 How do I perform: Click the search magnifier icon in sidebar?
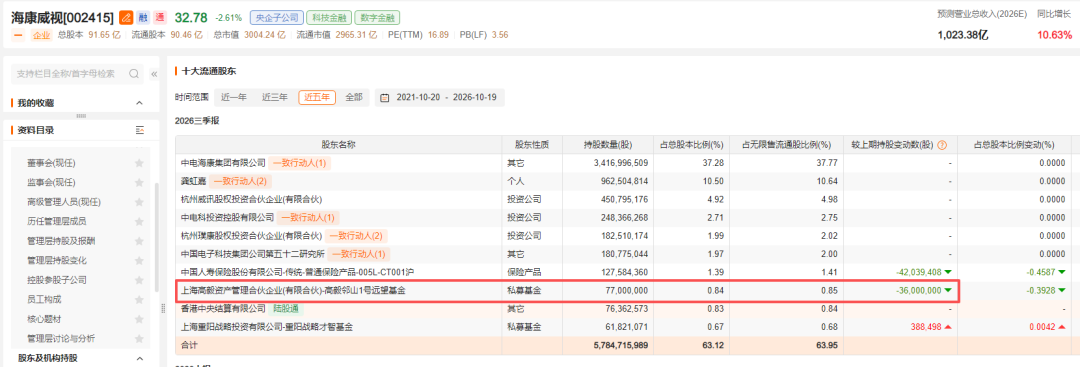(134, 74)
